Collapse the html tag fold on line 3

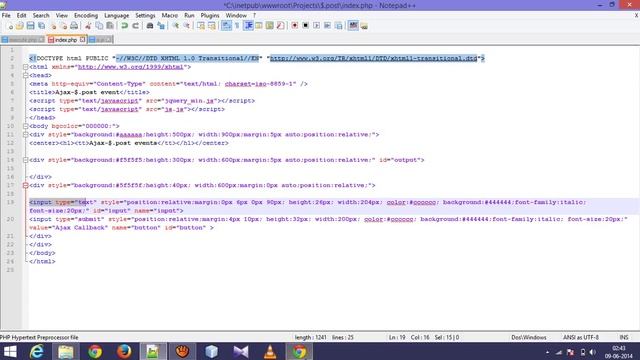25,67
